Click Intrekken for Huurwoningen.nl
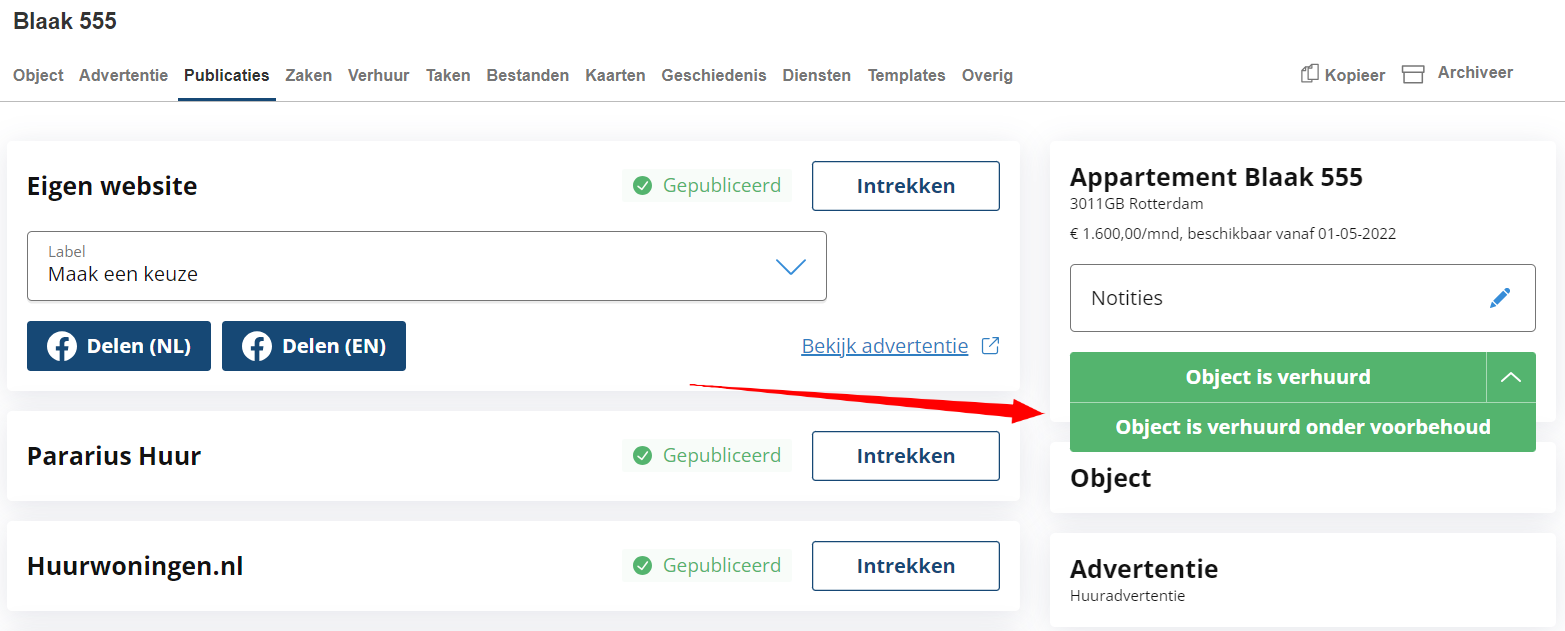Image resolution: width=1565 pixels, height=631 pixels. click(906, 566)
